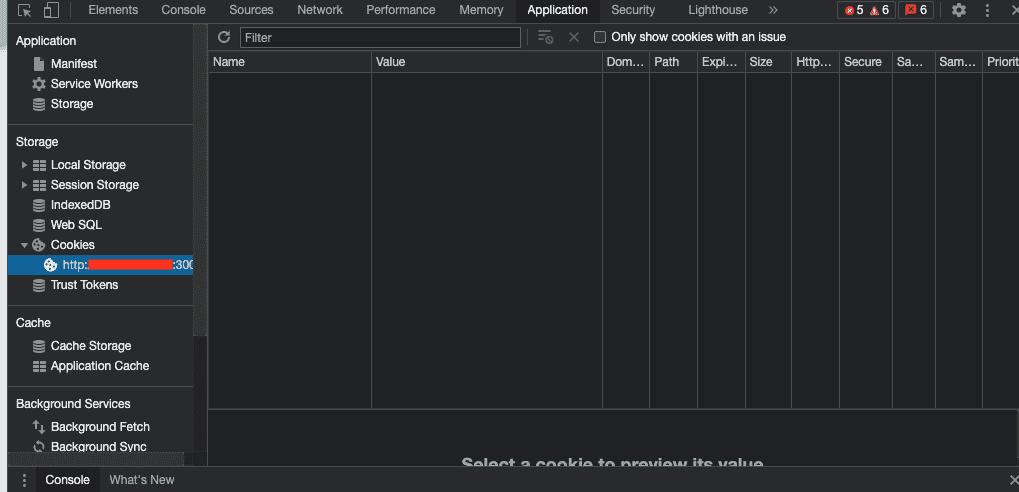Image resolution: width=1019 pixels, height=492 pixels.
Task: Click the Cookies cookie icon
Action: [x=39, y=245]
